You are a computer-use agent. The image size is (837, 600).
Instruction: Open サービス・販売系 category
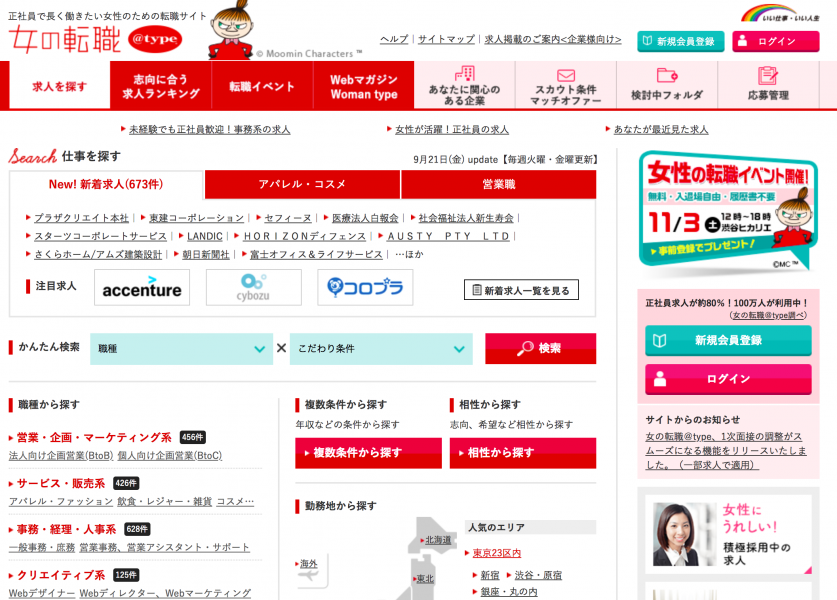tap(61, 483)
